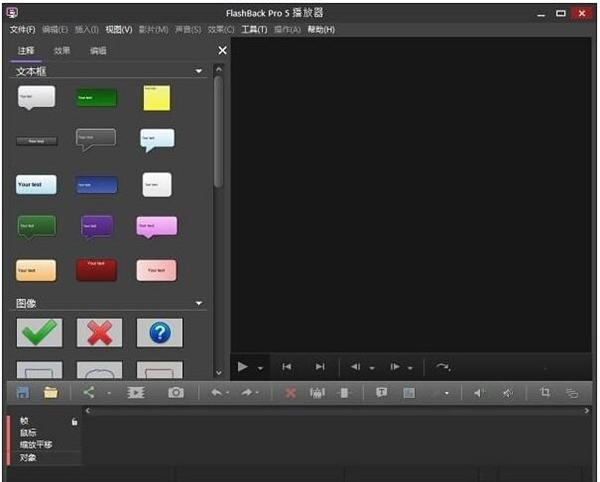Collapse the 文本框 section arrow
The image size is (600, 482).
pyautogui.click(x=199, y=72)
